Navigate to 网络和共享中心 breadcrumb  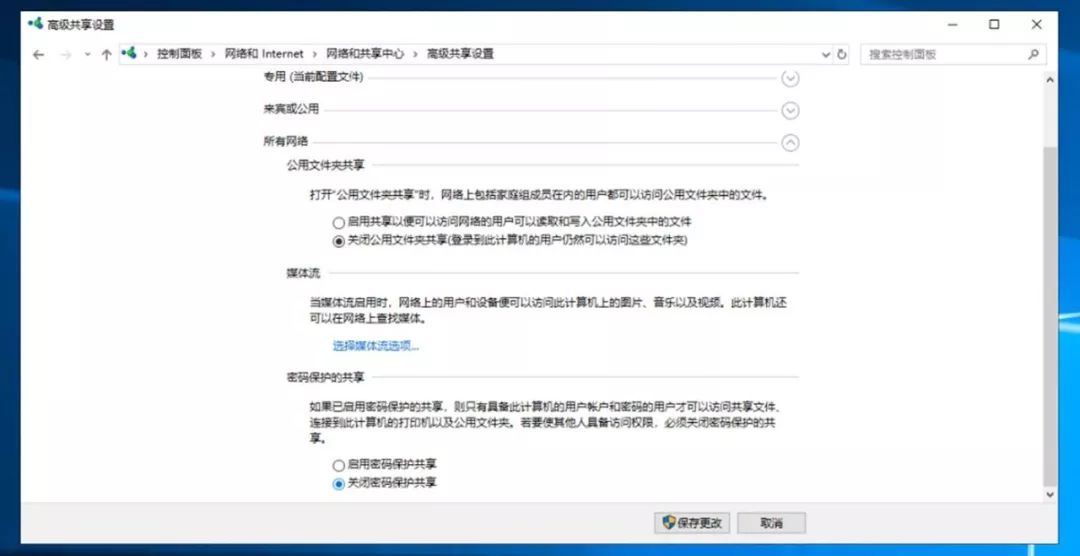click(364, 54)
